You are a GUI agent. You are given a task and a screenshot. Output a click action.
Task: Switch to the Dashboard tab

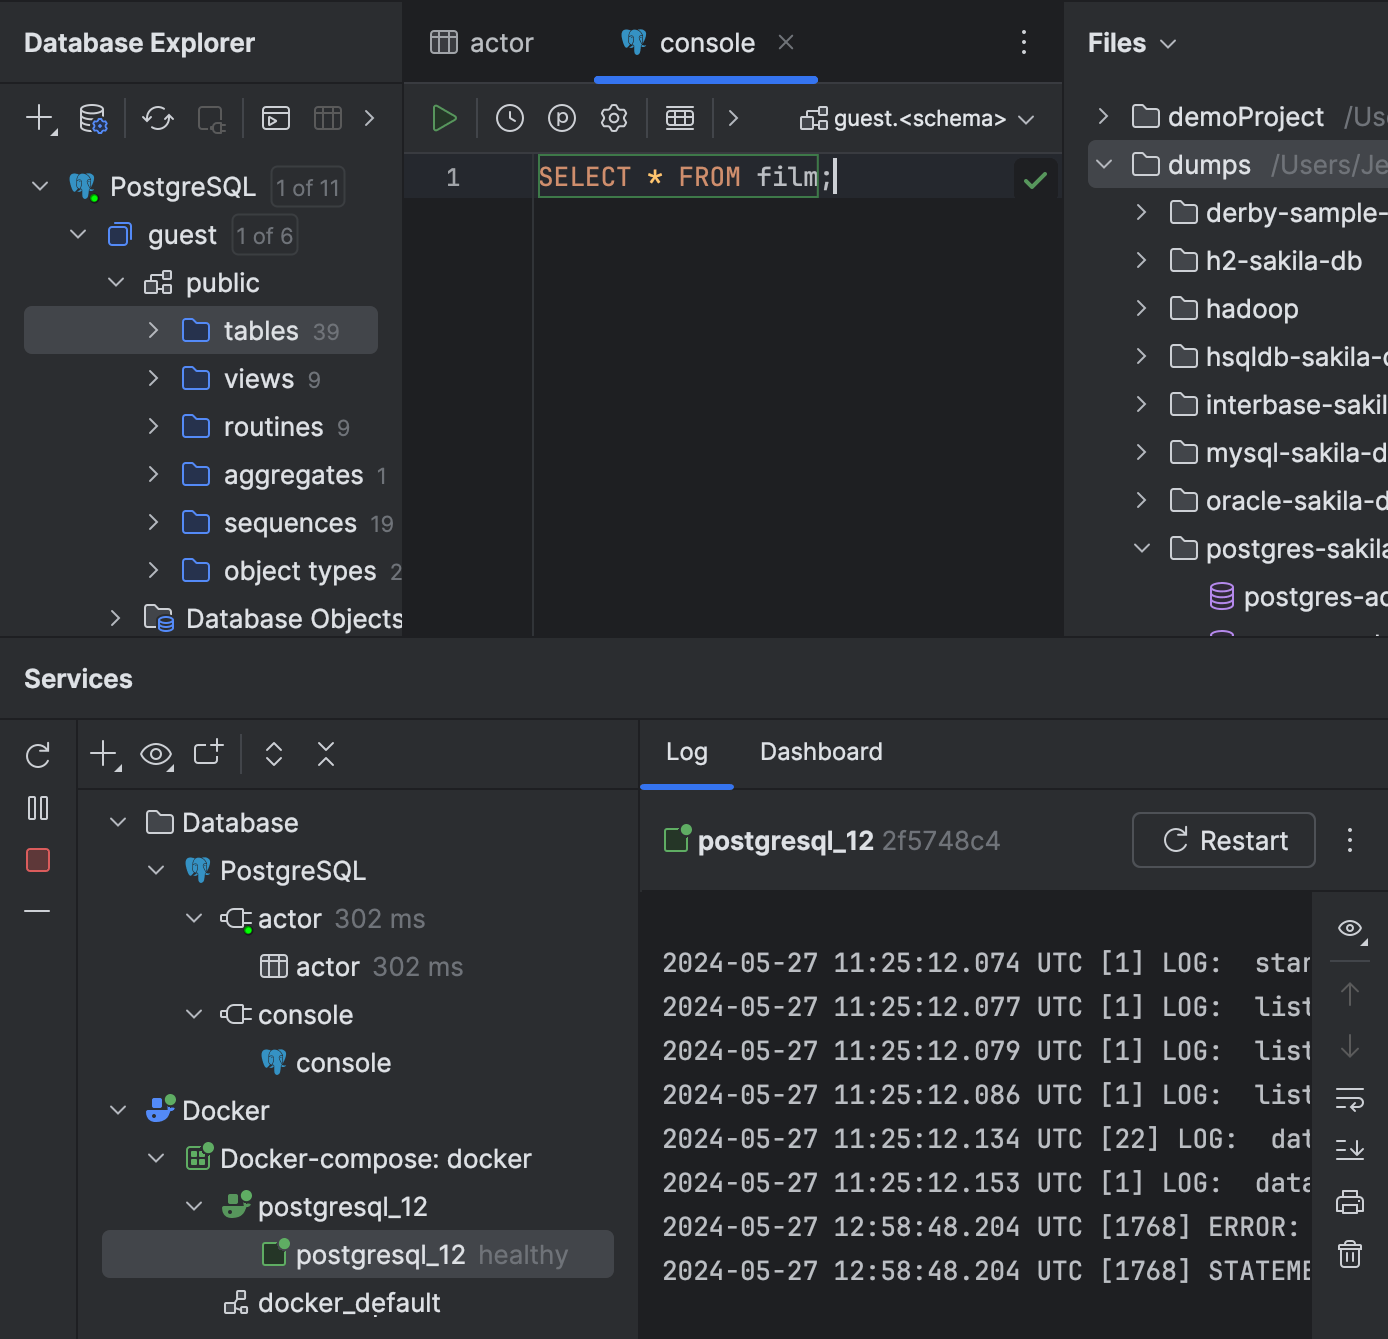tap(821, 752)
